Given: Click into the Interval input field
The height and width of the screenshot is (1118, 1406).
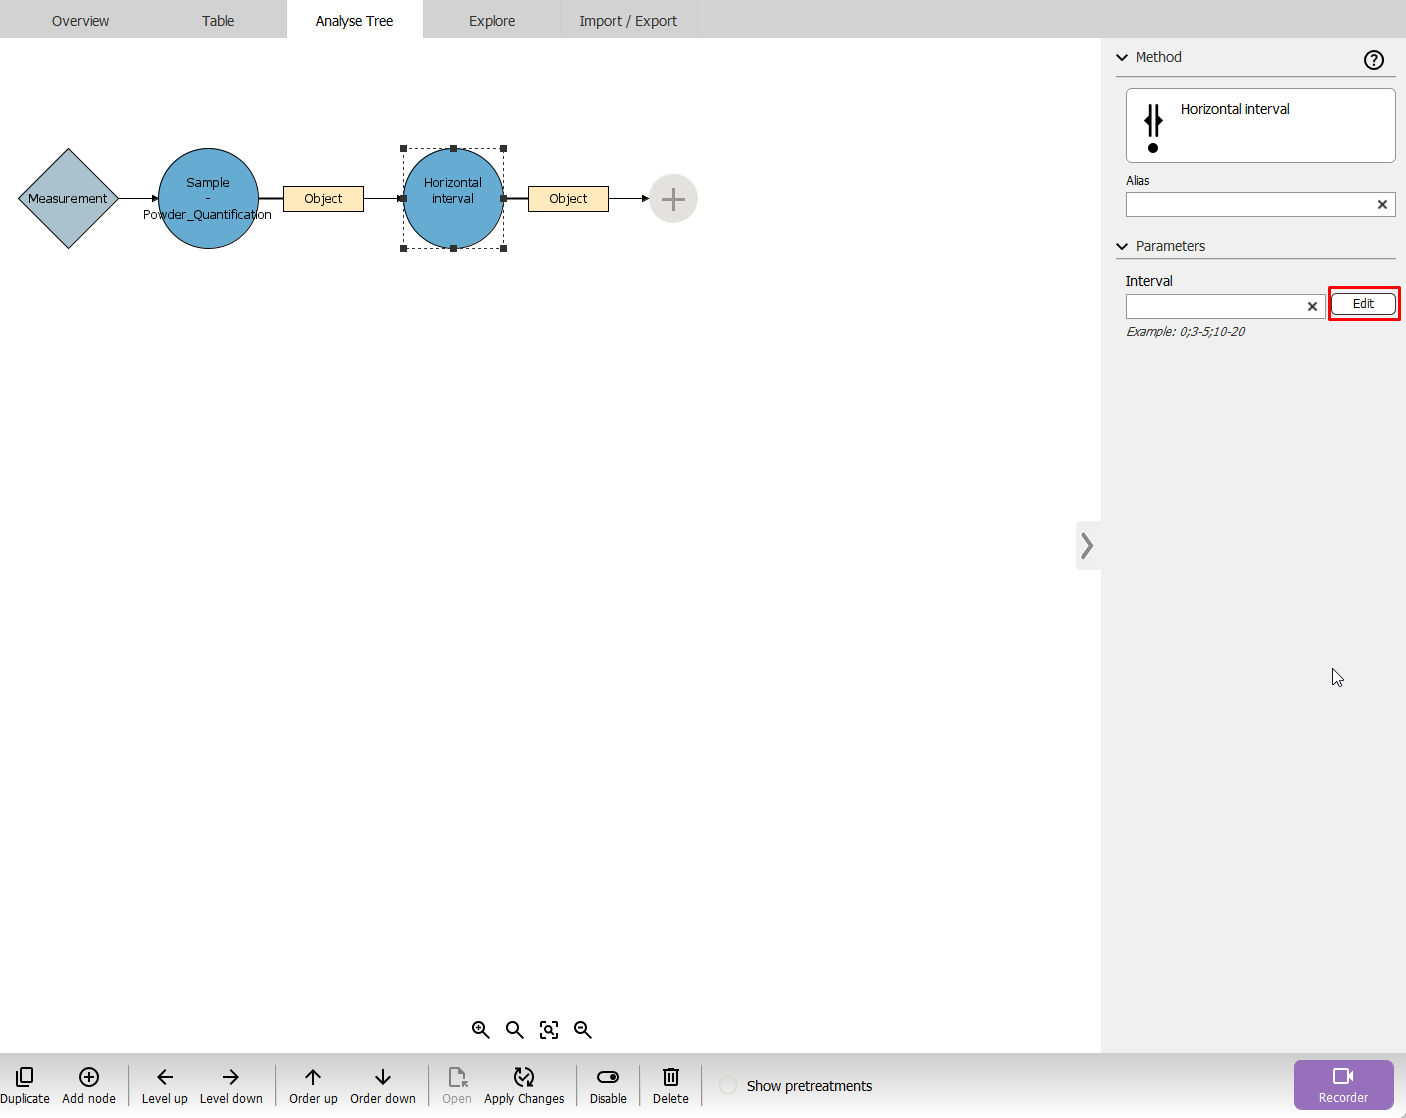Looking at the screenshot, I should (x=1214, y=307).
